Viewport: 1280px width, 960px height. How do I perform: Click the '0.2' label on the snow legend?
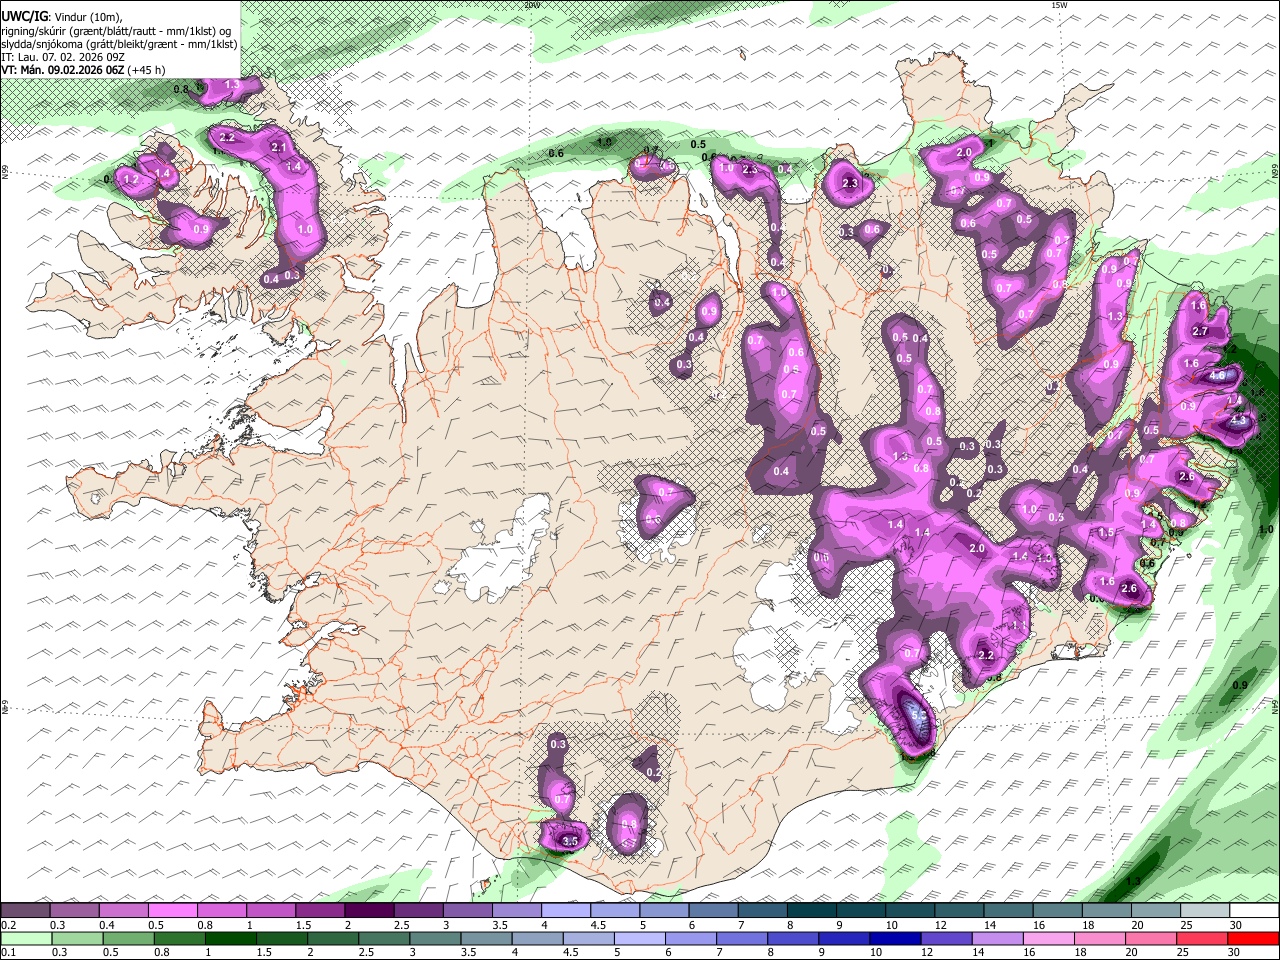pos(7,925)
